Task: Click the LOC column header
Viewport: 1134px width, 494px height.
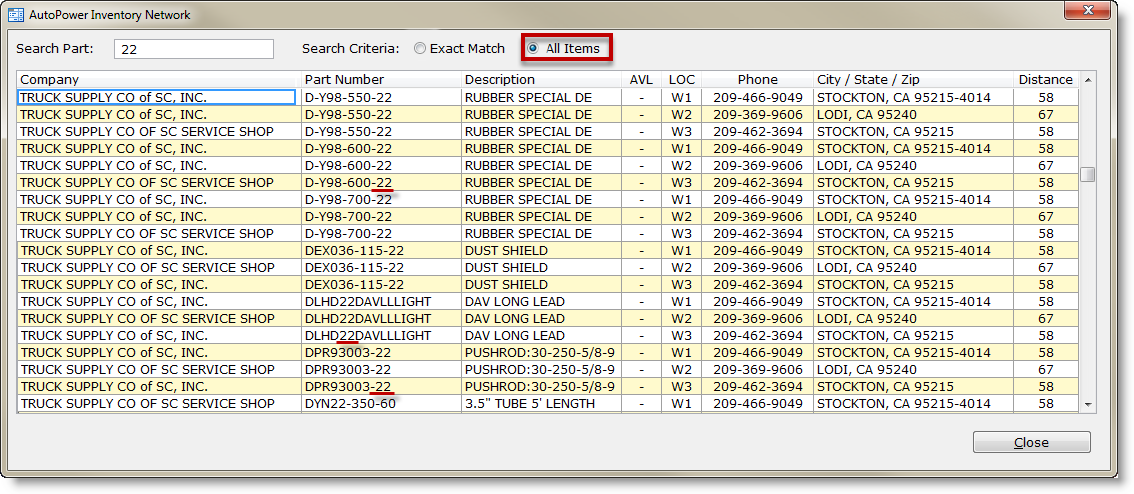Action: coord(681,80)
